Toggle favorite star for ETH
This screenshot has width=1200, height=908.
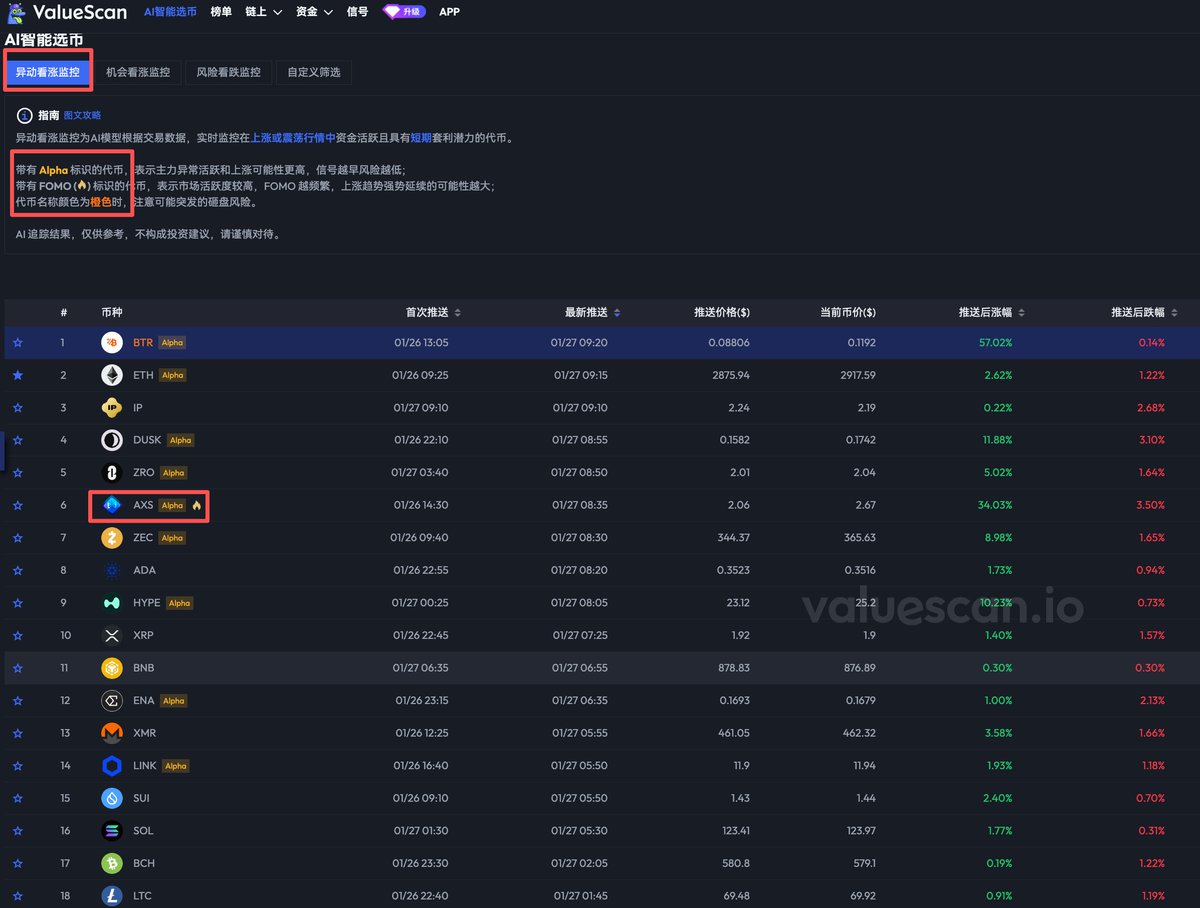(x=17, y=375)
